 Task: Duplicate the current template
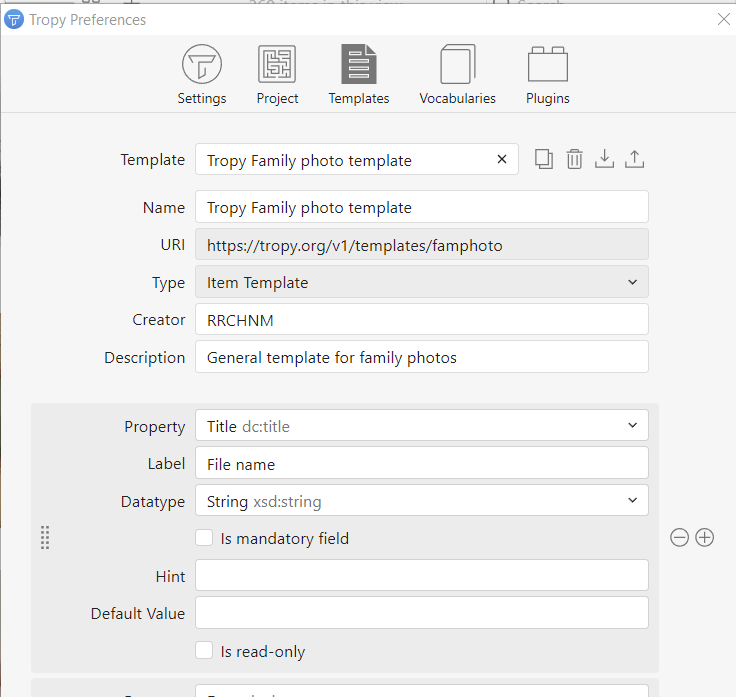(544, 159)
